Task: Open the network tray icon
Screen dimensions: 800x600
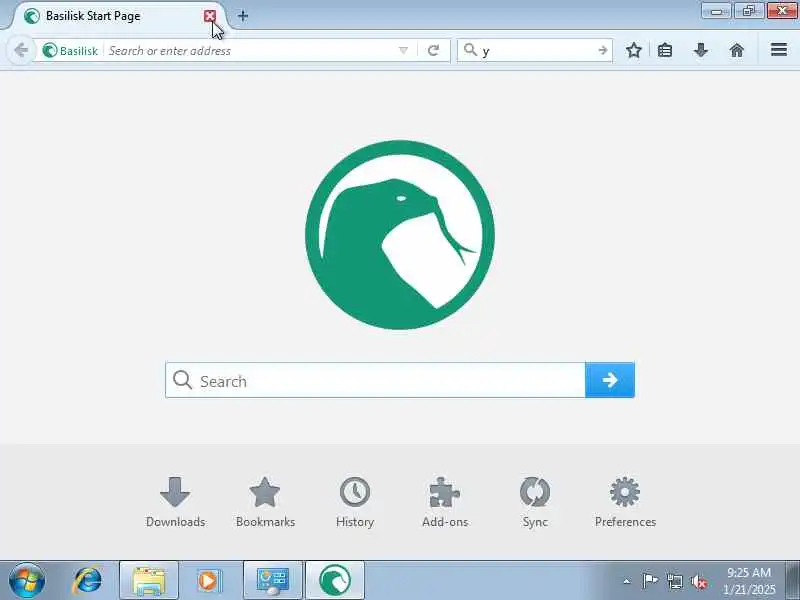Action: 675,581
